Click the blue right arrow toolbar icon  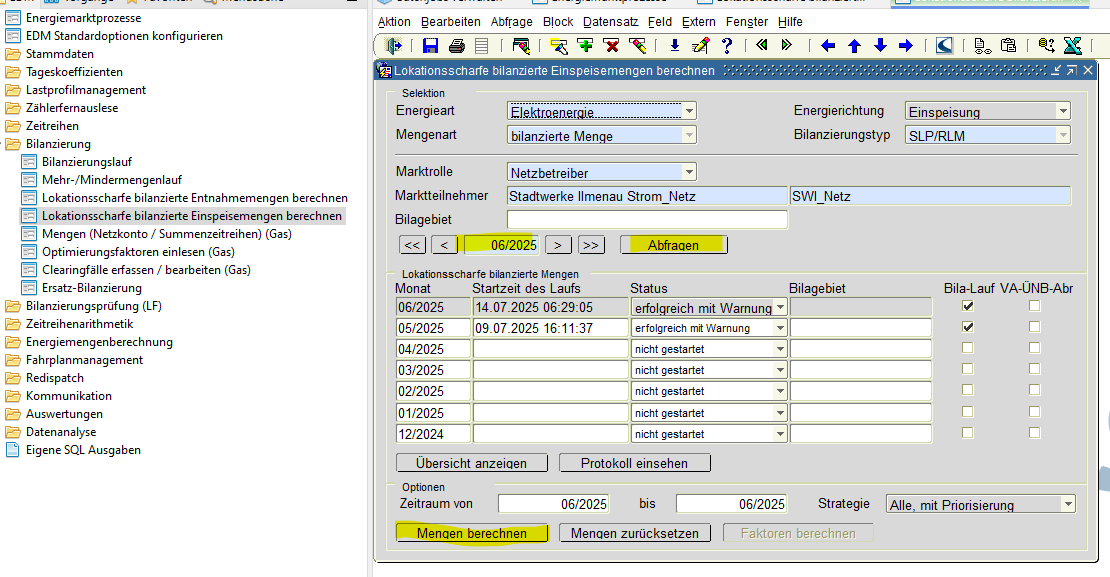[906, 45]
